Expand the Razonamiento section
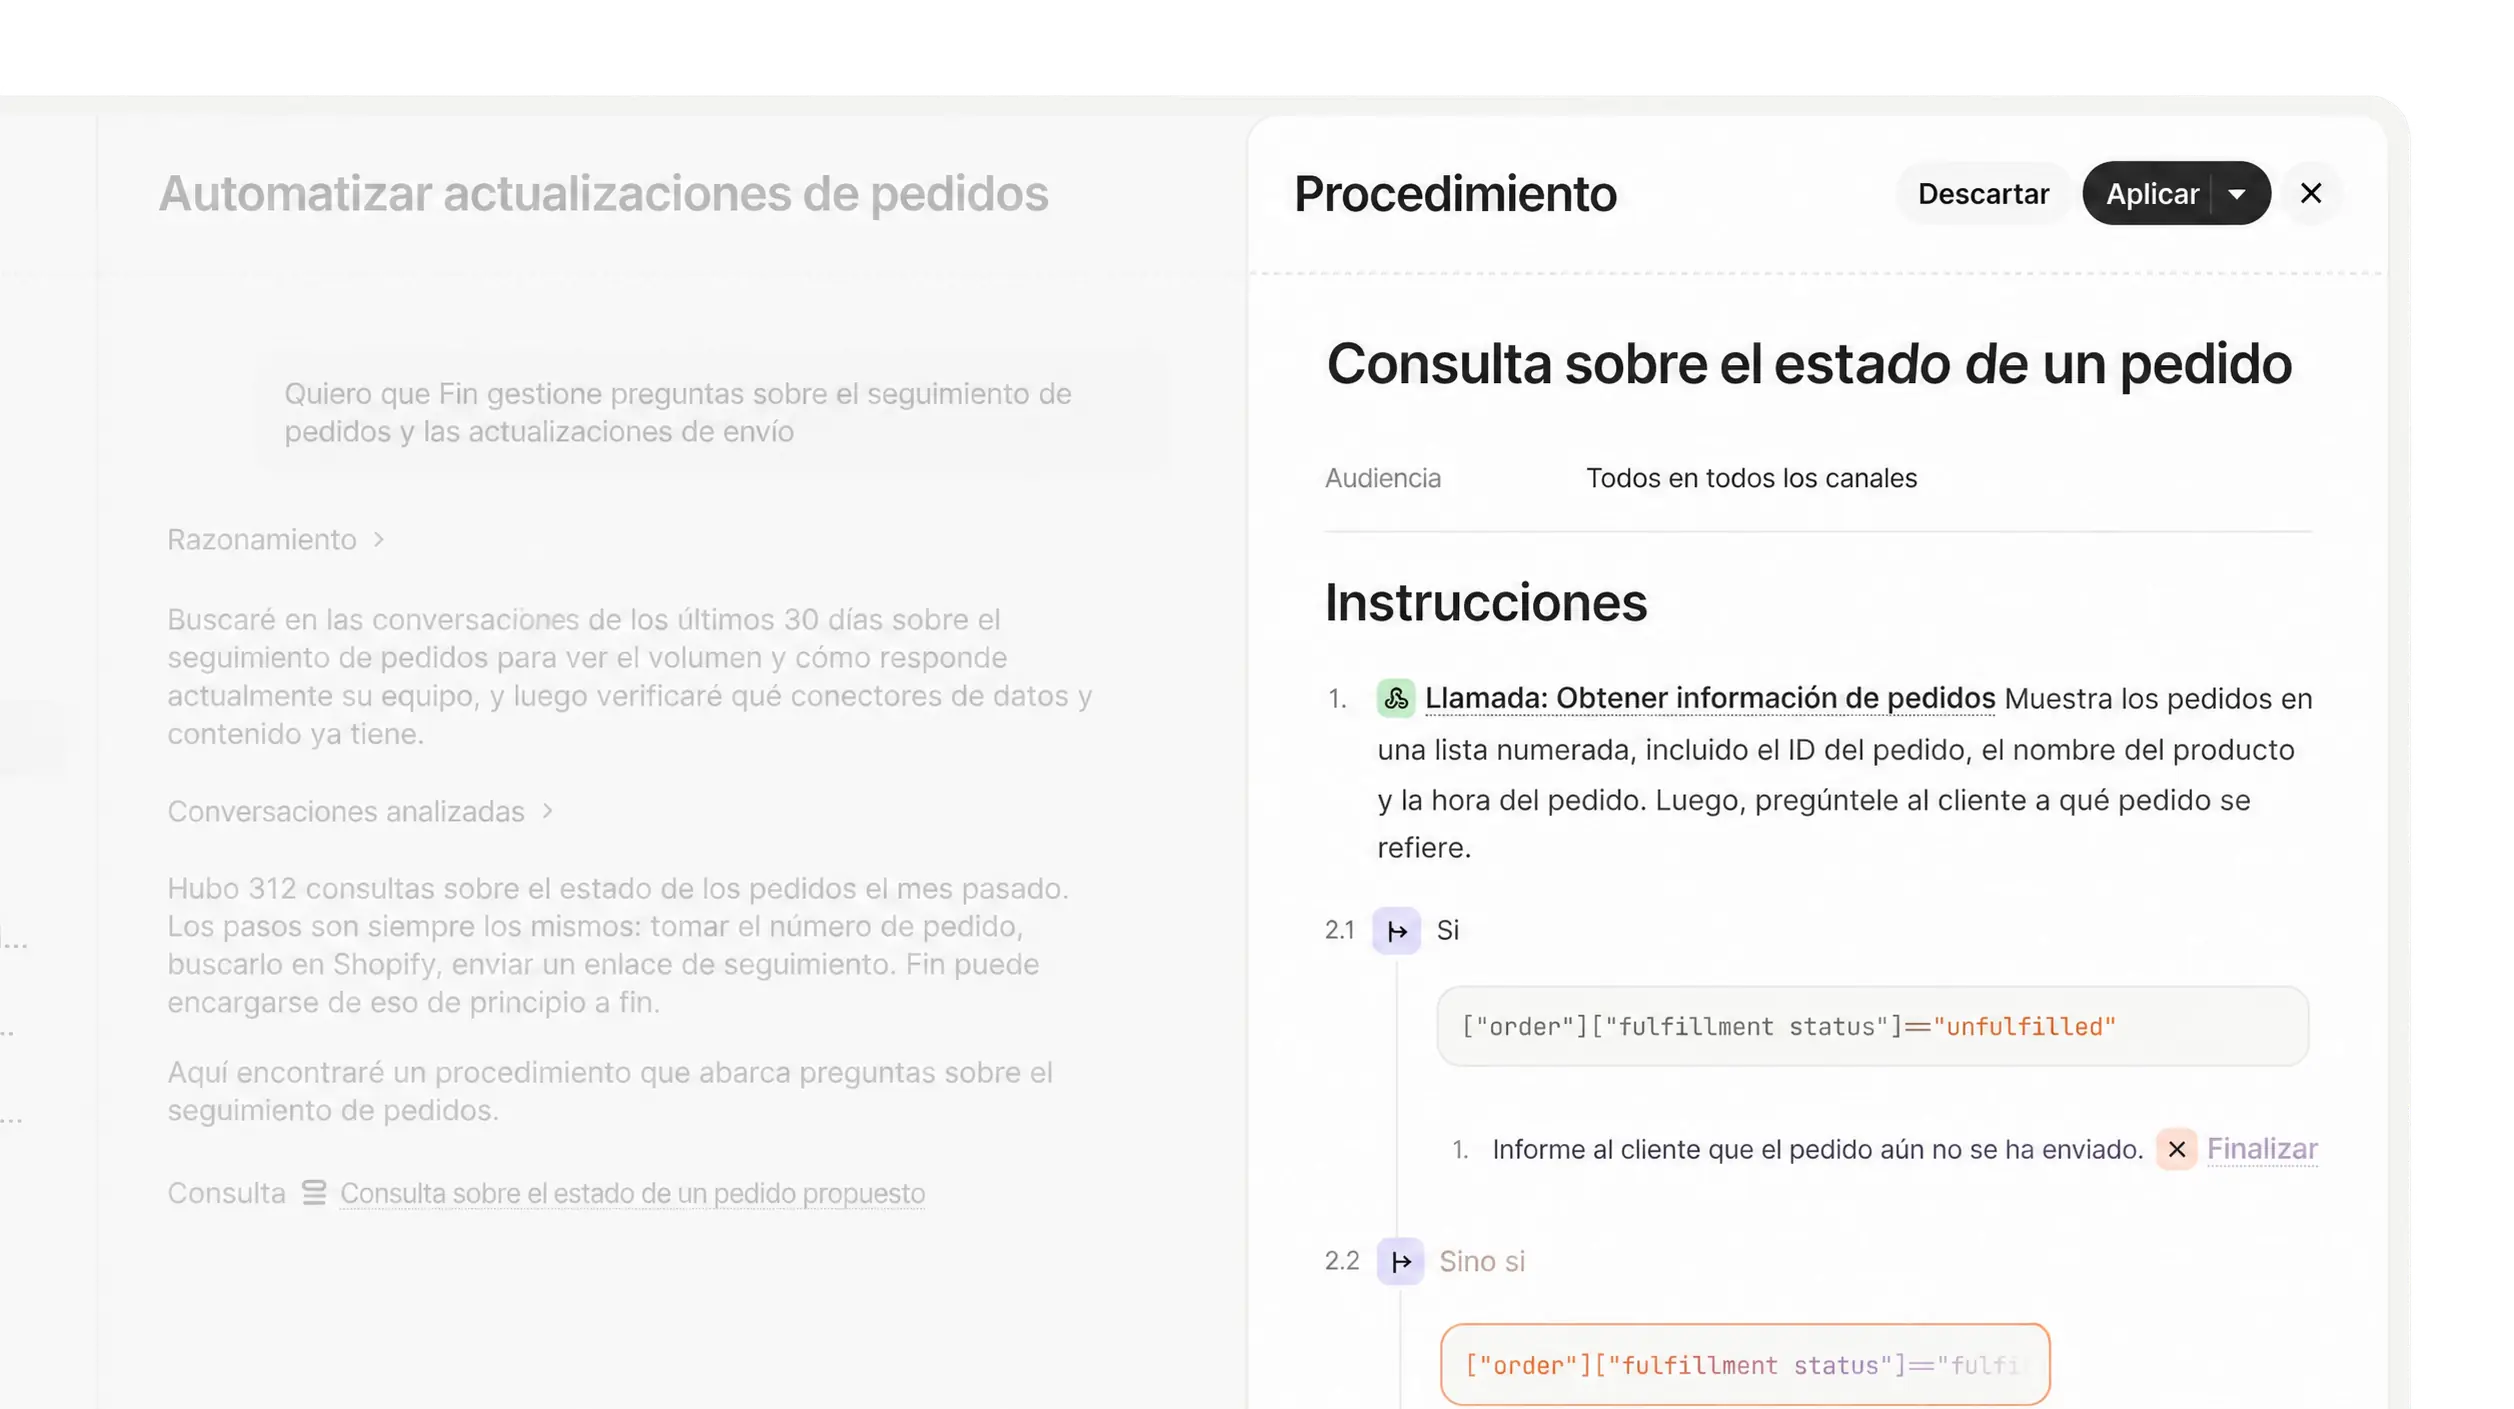2514x1409 pixels. click(x=276, y=540)
